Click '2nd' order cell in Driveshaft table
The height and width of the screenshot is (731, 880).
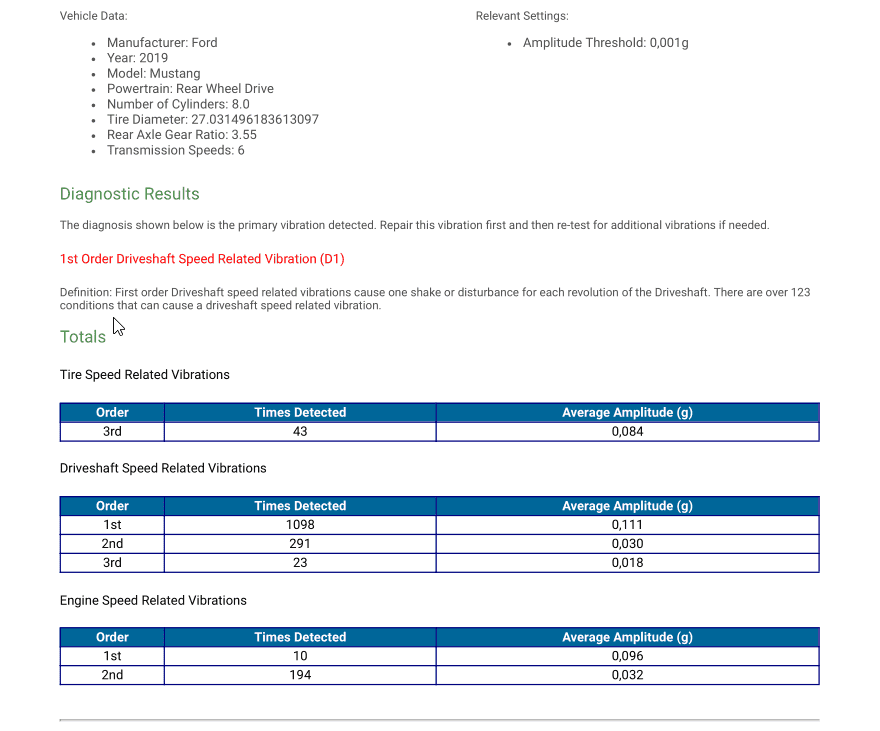click(x=112, y=544)
